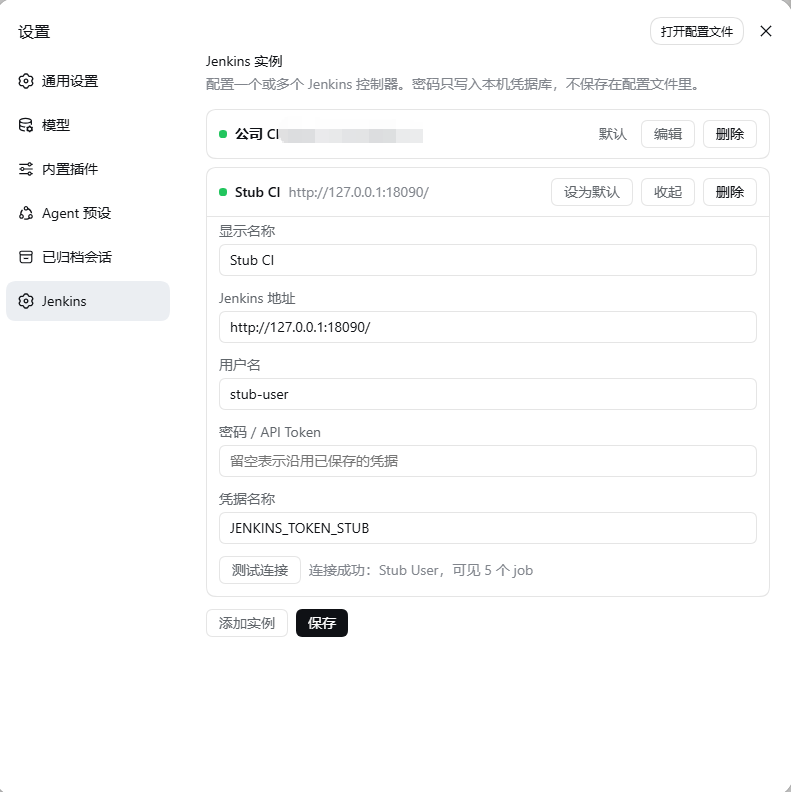Open 通用设置 settings section
The width and height of the screenshot is (791, 792).
point(88,81)
